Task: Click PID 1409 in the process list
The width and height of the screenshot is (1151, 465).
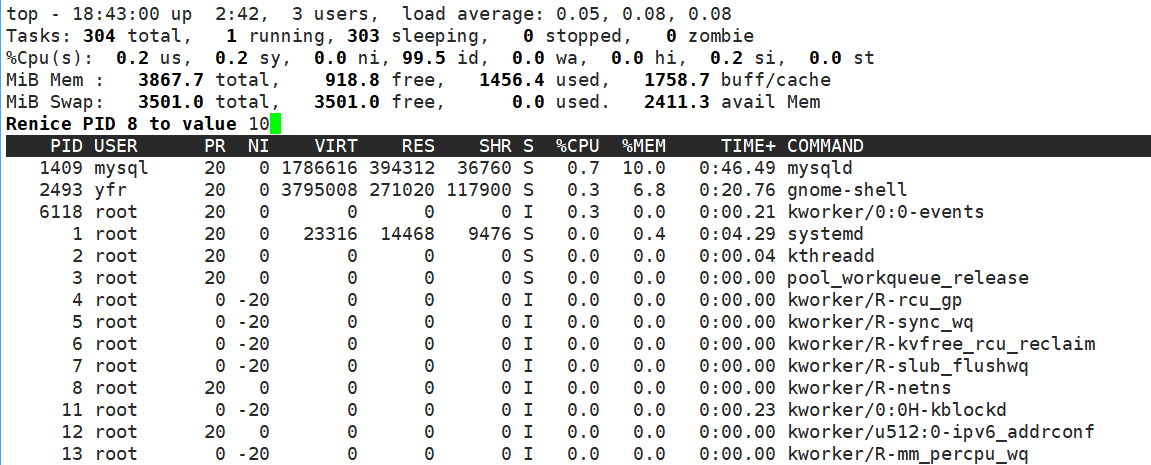Action: [60, 168]
